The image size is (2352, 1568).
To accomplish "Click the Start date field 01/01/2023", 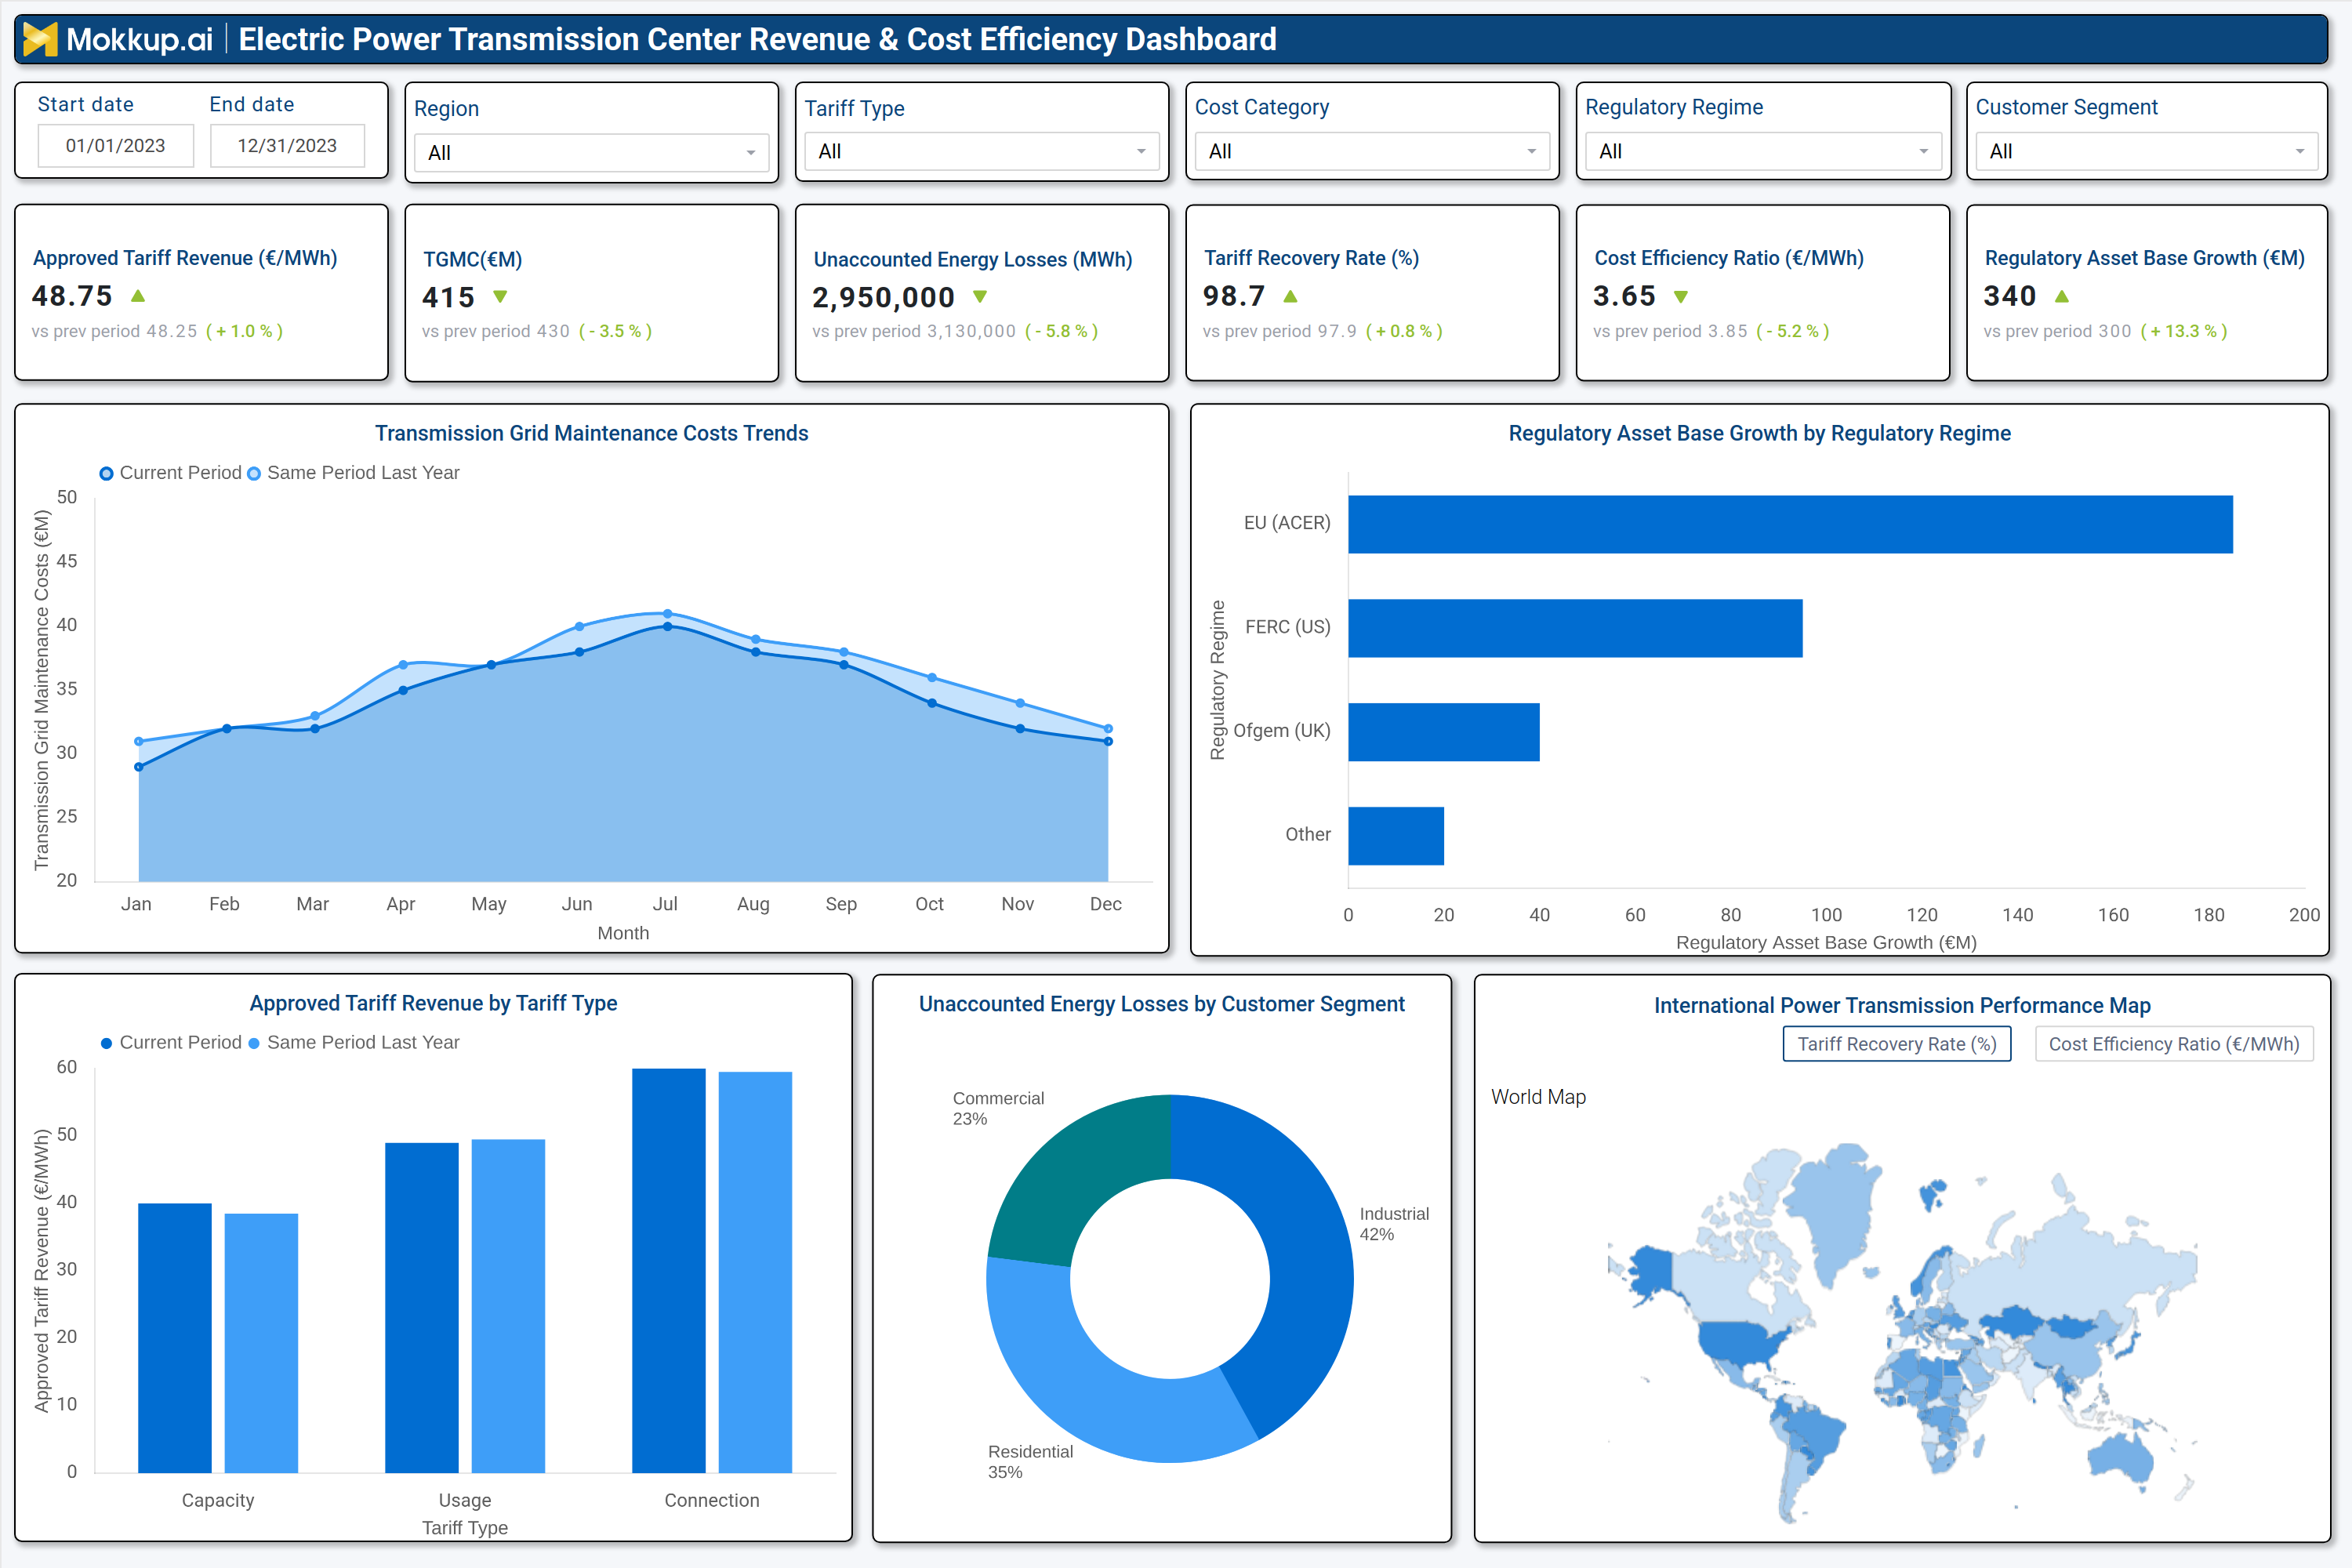I will pos(116,146).
